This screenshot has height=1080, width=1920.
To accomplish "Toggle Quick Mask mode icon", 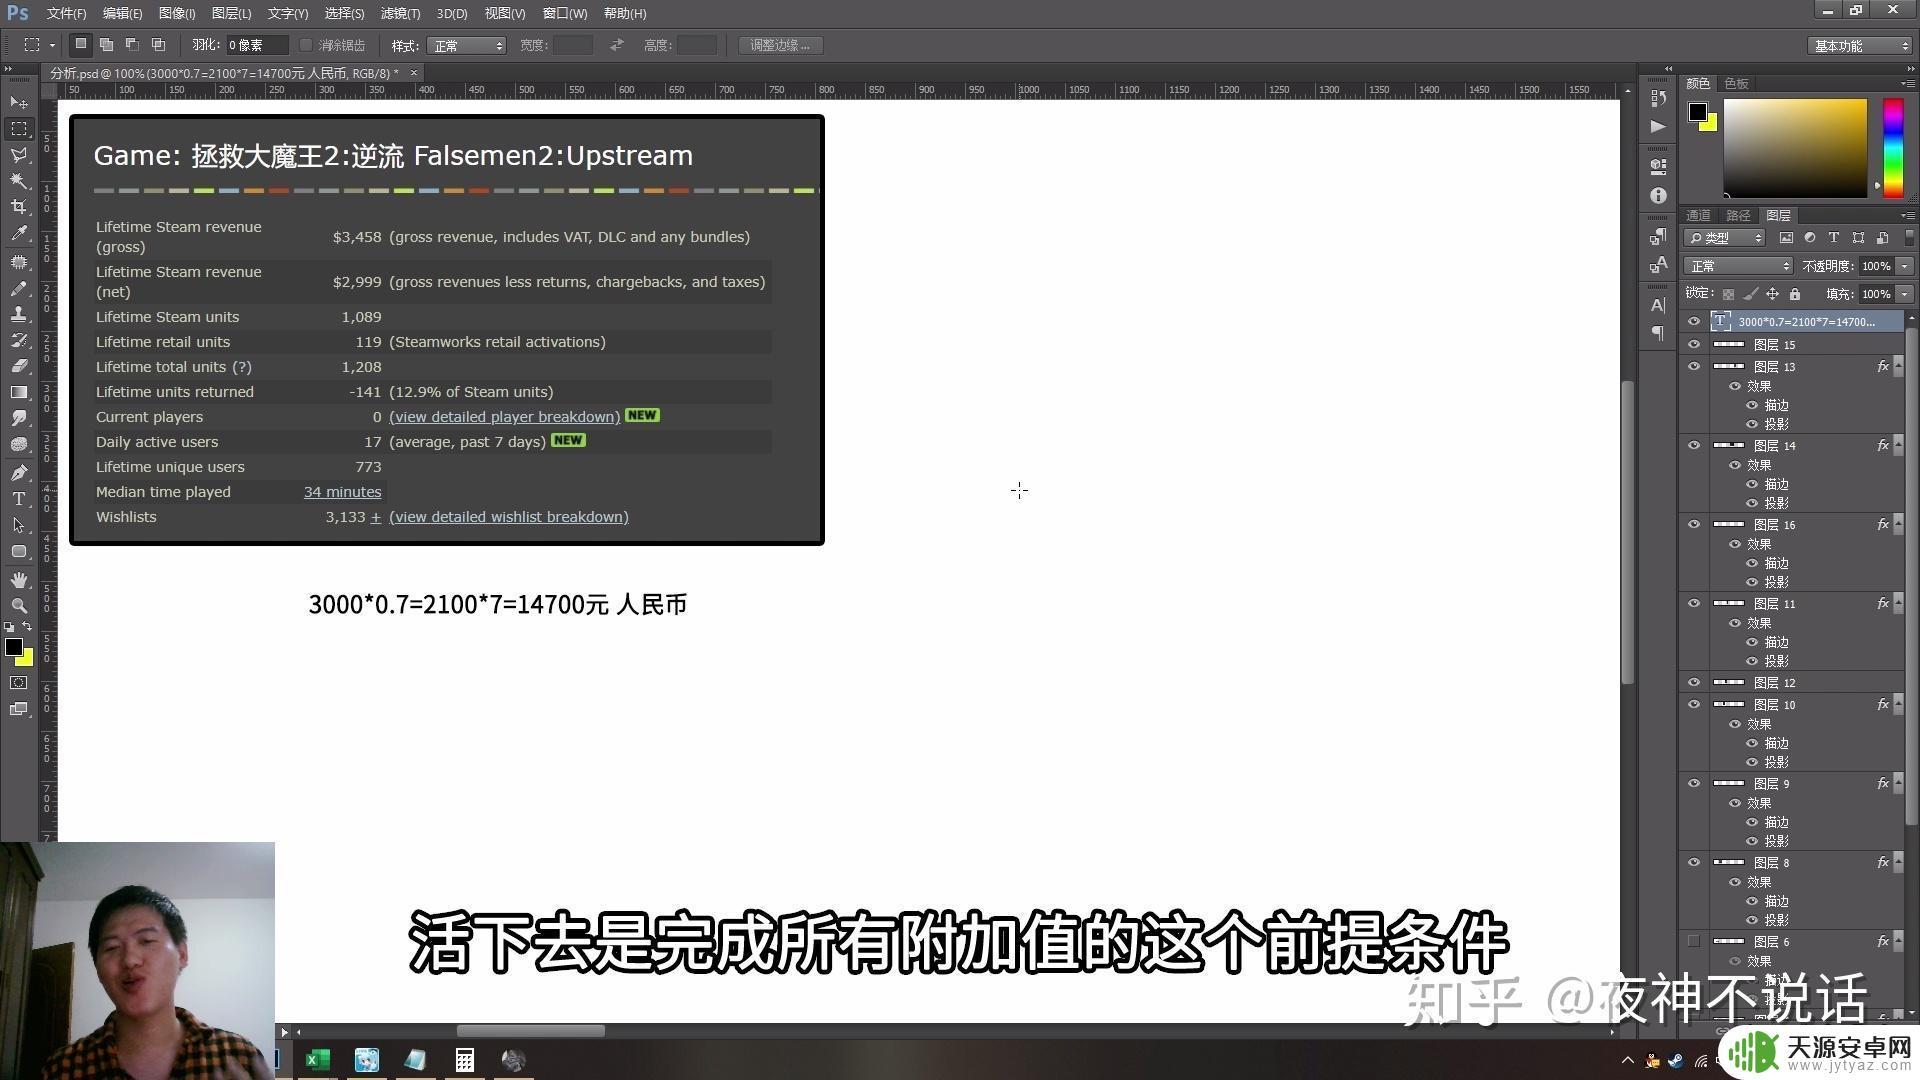I will pos(19,683).
